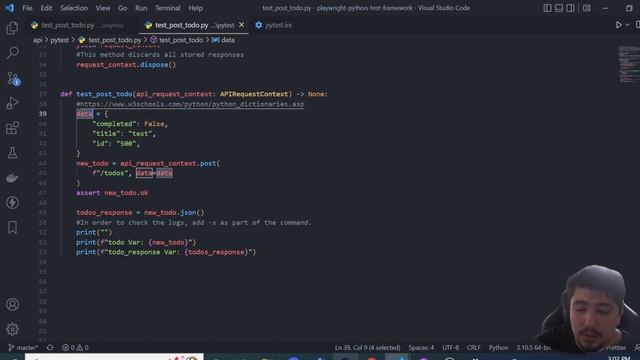
Task: Open the Bookmarks view in activity bar
Action: pyautogui.click(x=12, y=227)
